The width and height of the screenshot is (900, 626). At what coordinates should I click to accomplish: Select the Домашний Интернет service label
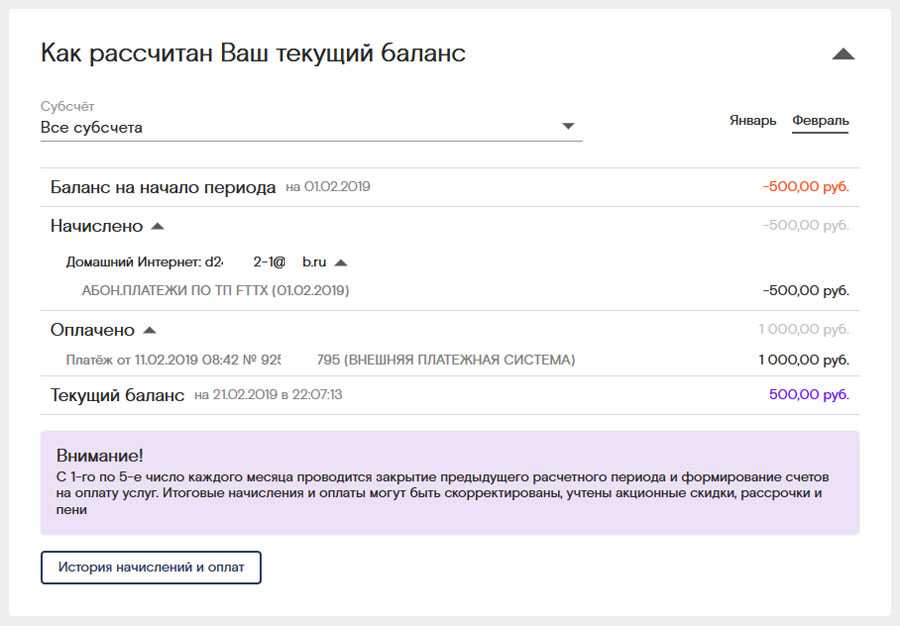[195, 262]
